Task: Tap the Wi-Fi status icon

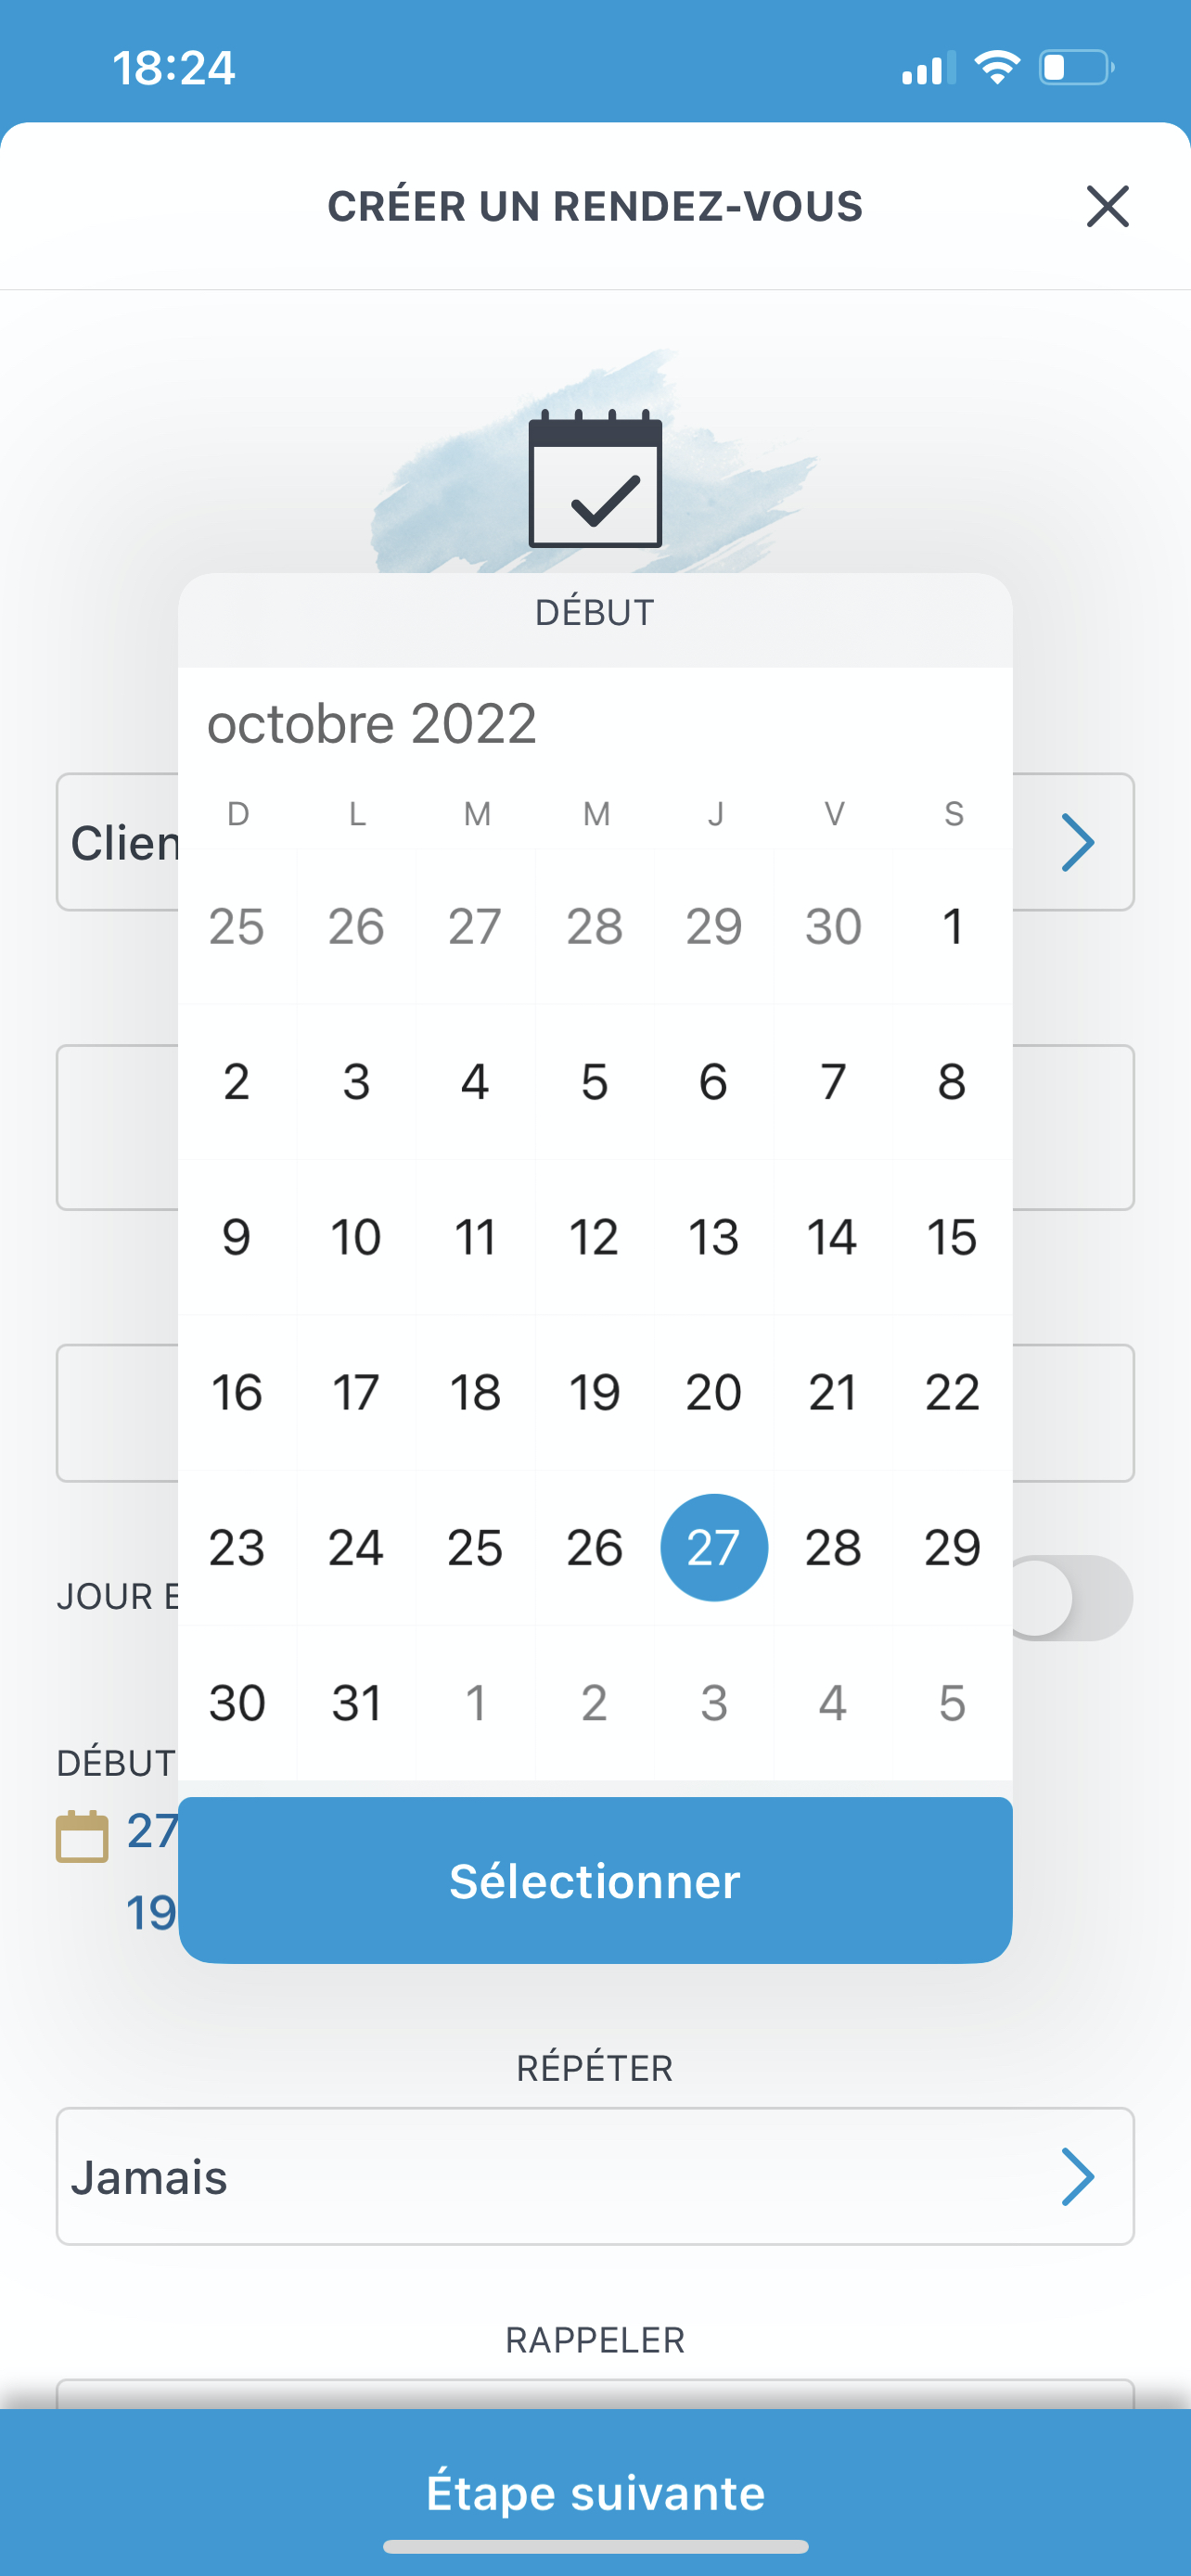Action: click(996, 68)
